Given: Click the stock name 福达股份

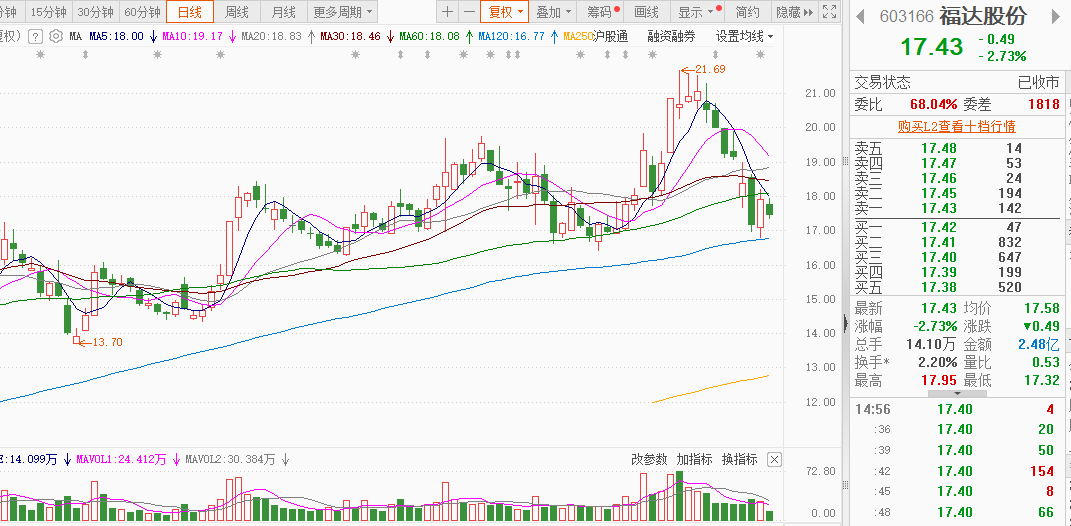Looking at the screenshot, I should point(982,16).
